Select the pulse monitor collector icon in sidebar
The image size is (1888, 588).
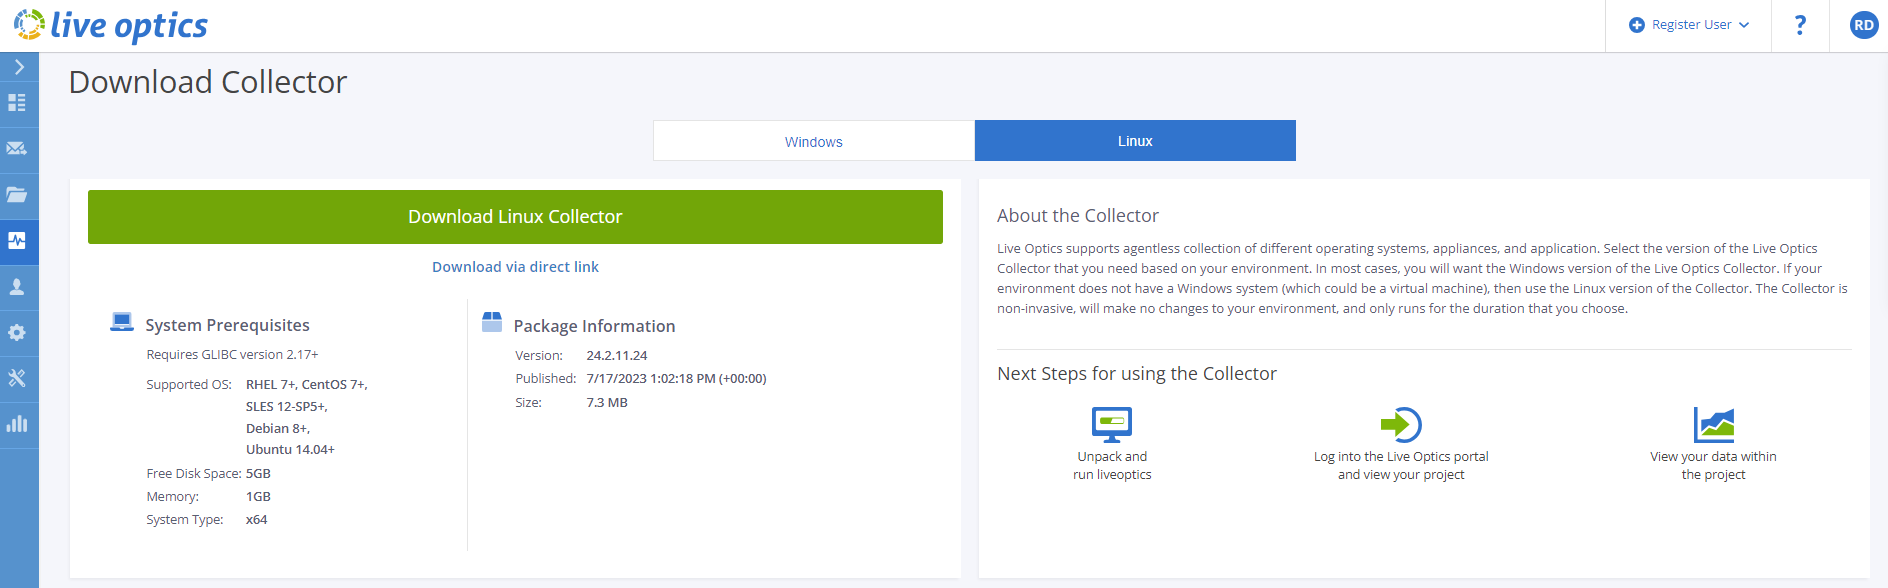point(17,241)
